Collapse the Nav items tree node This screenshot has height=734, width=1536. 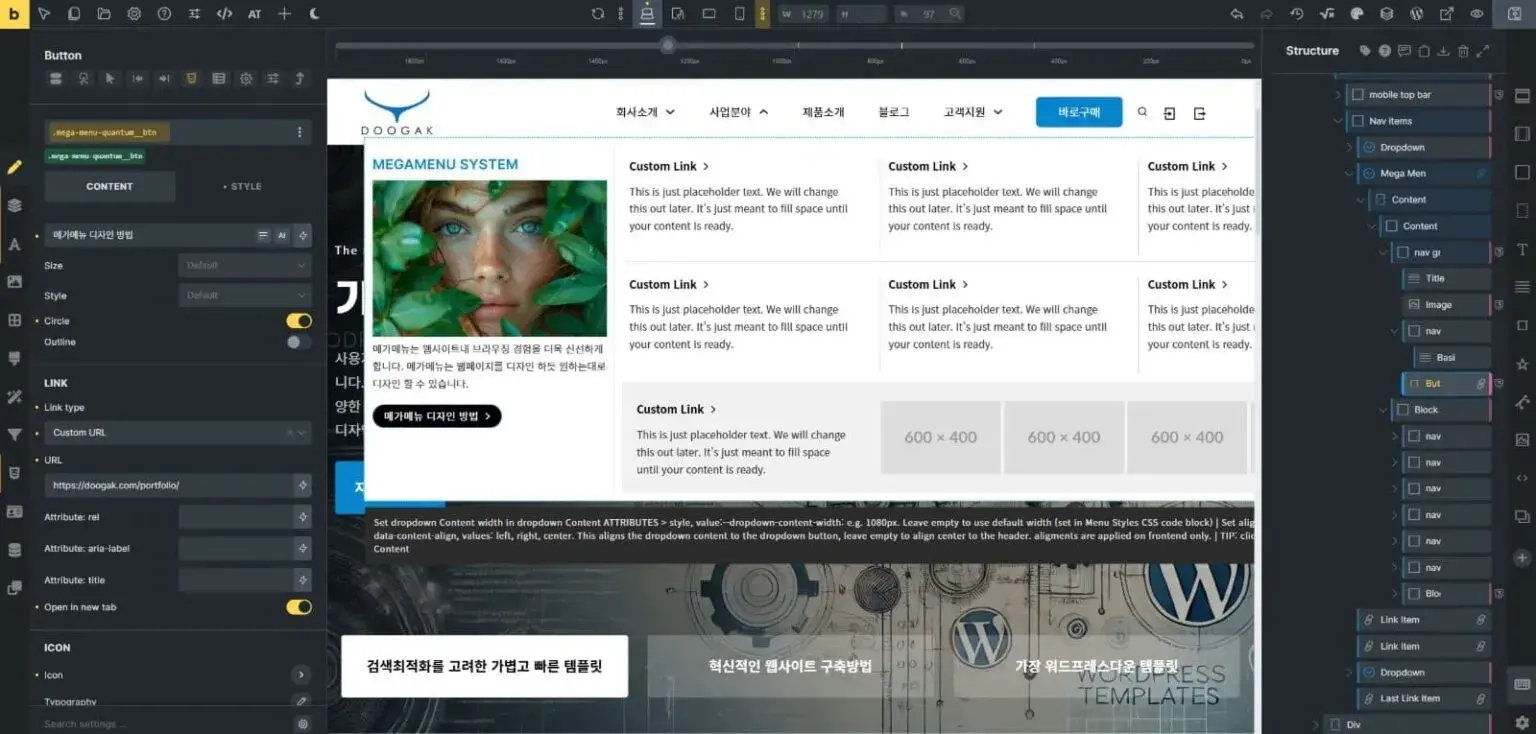point(1339,121)
